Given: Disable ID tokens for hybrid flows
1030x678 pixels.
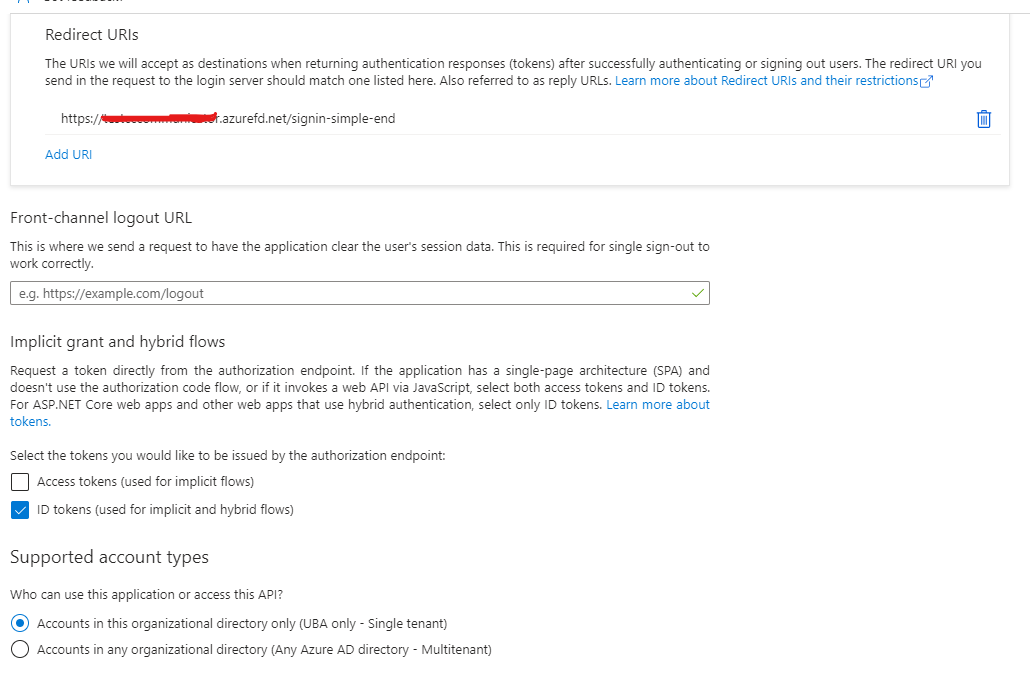Looking at the screenshot, I should click(x=19, y=510).
